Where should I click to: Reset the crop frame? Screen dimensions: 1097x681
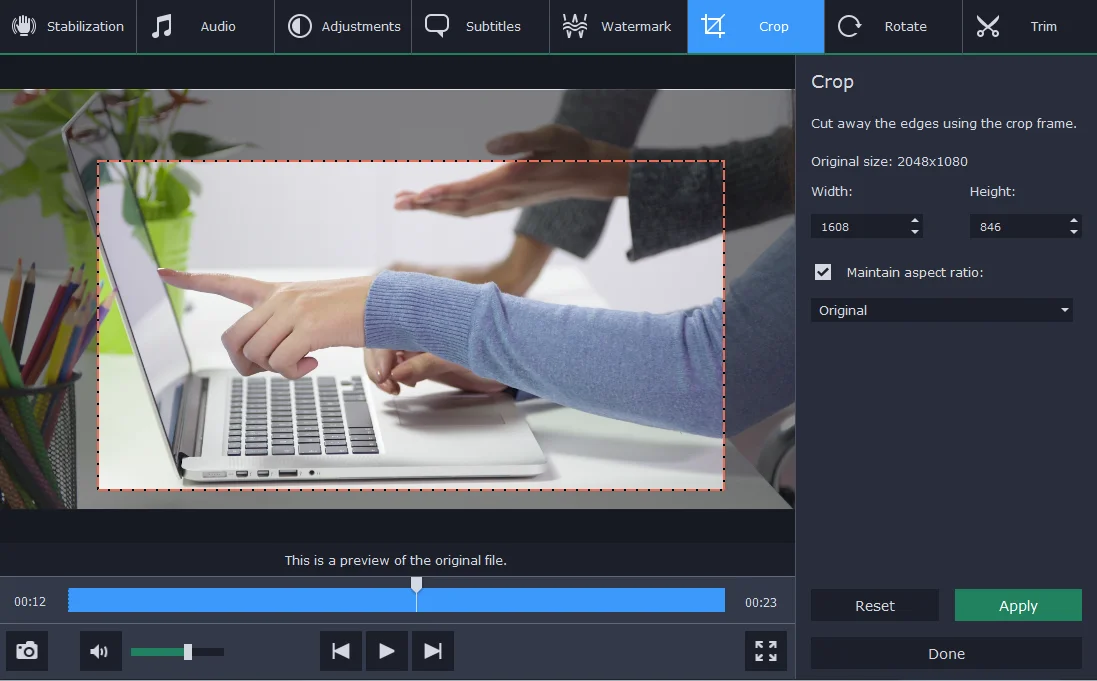click(x=874, y=605)
